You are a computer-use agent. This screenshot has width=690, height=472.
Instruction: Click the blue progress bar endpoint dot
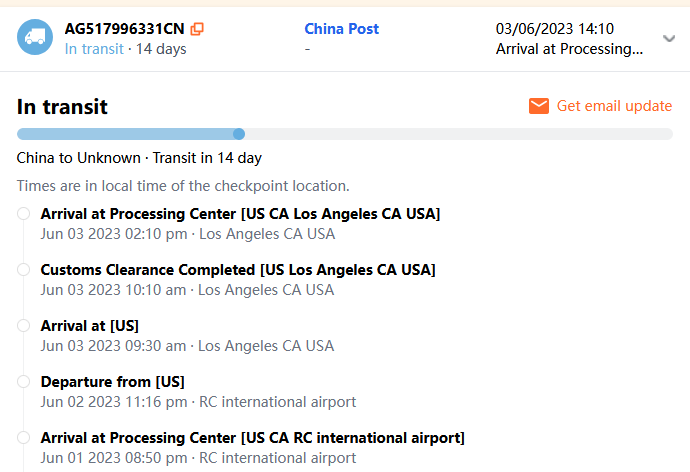coord(239,134)
